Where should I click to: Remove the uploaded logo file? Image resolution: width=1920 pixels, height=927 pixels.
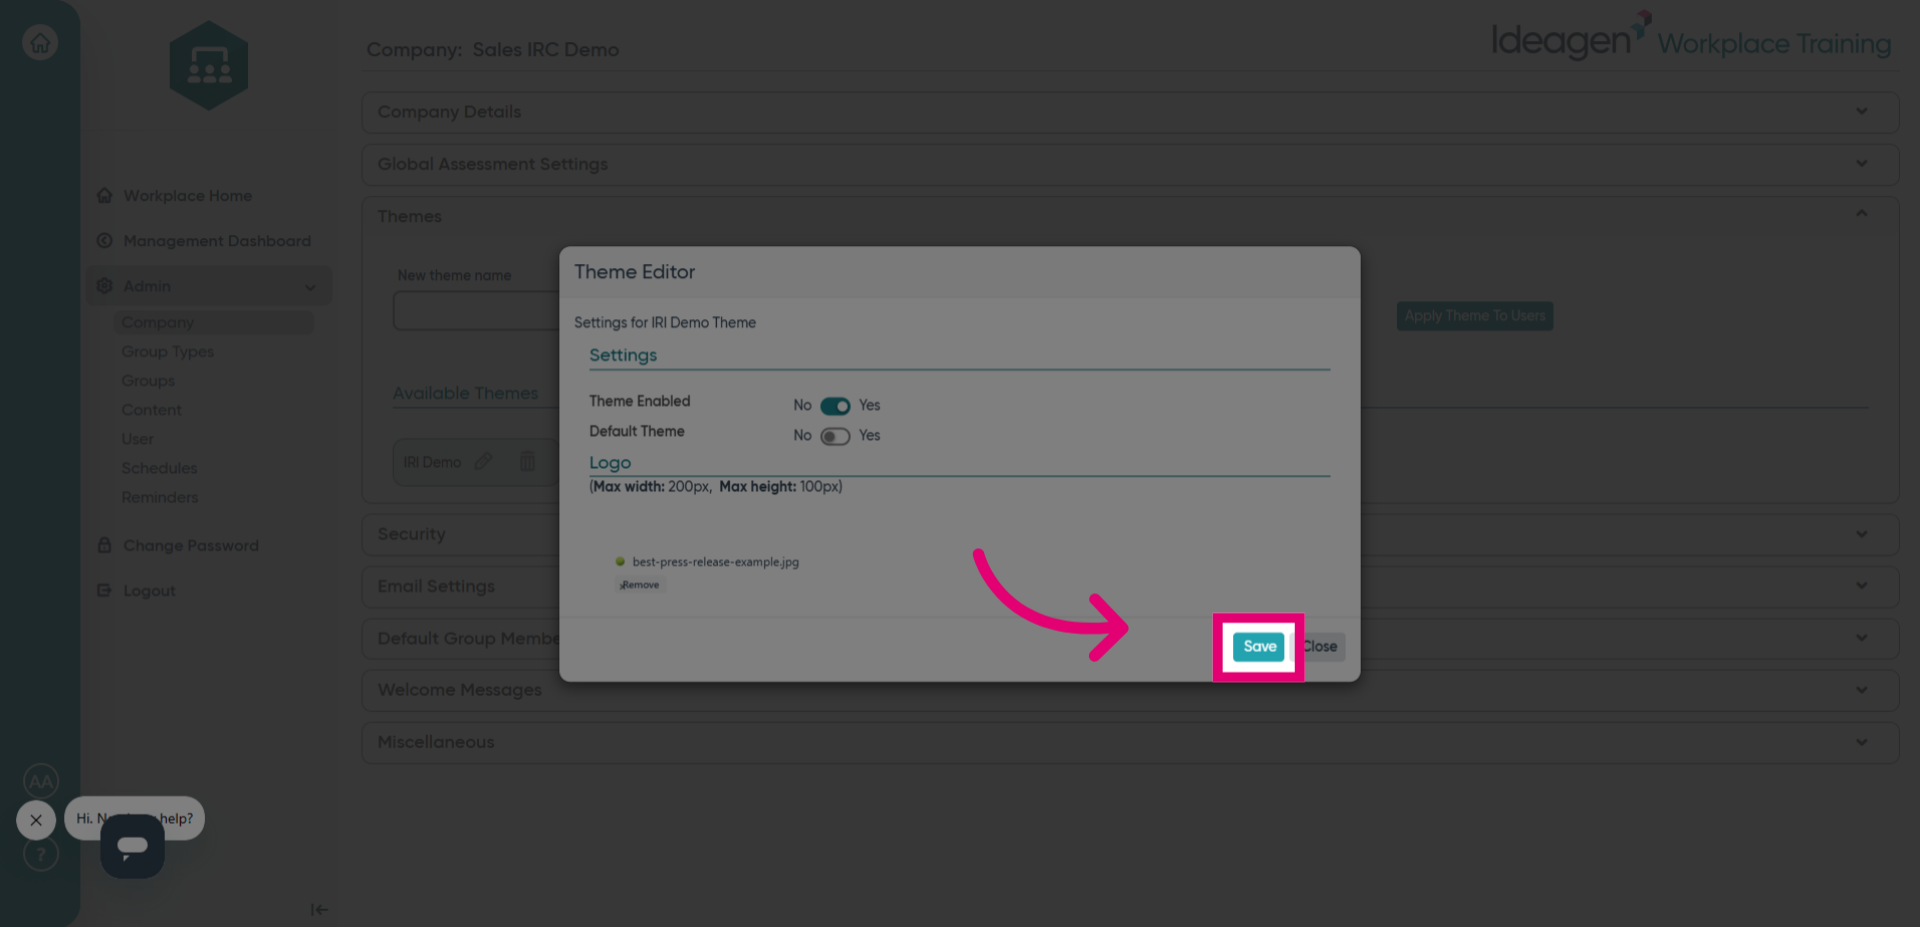(640, 585)
